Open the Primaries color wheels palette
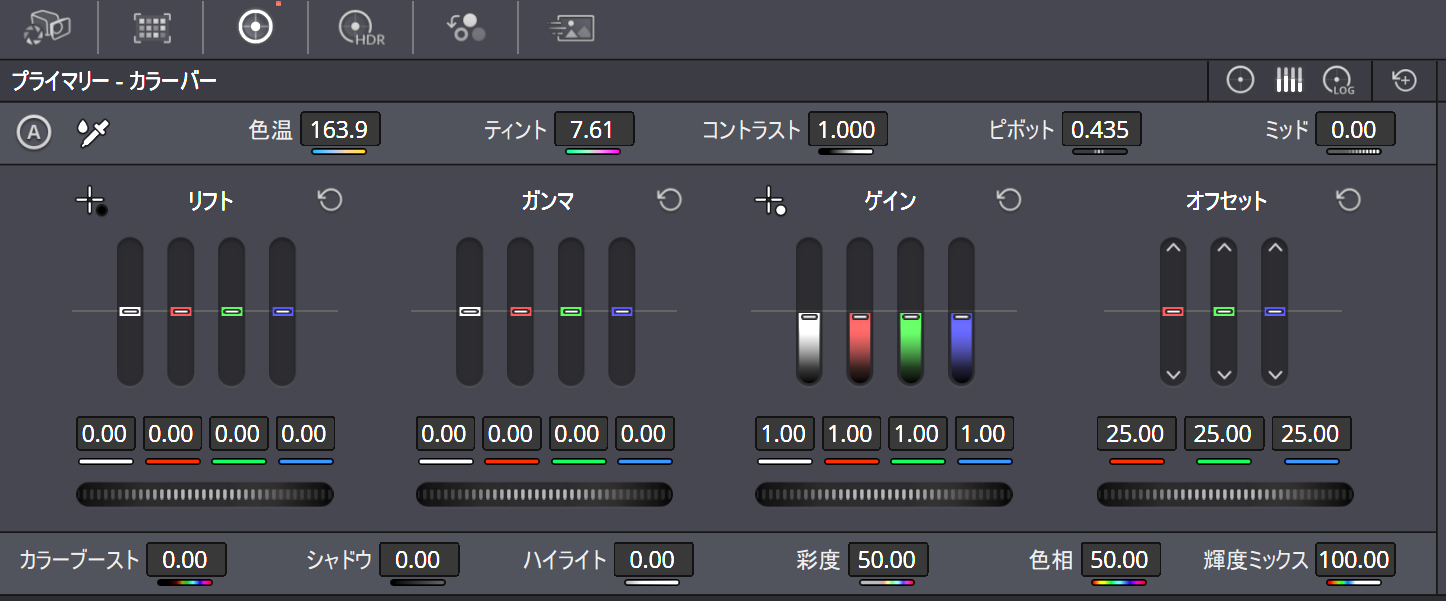This screenshot has width=1446, height=601. 255,28
